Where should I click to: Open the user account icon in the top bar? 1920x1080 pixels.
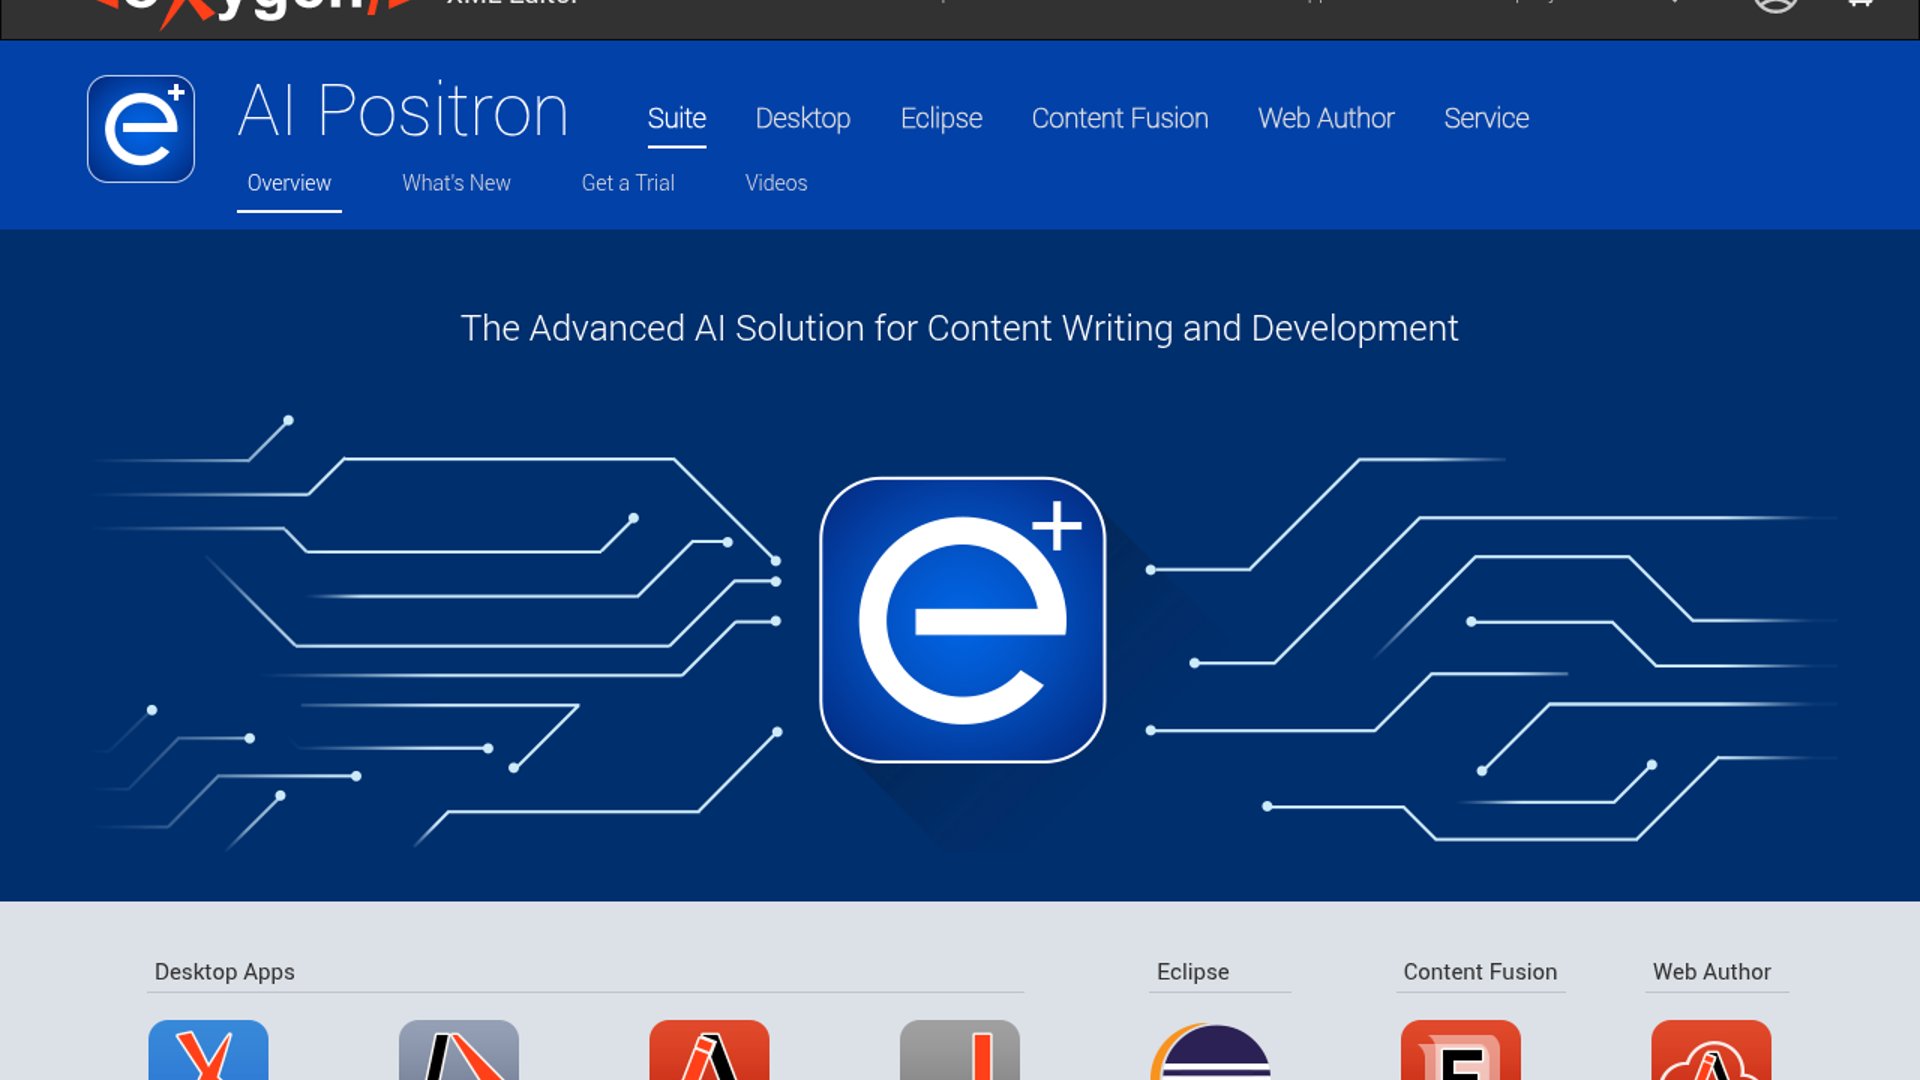1776,5
